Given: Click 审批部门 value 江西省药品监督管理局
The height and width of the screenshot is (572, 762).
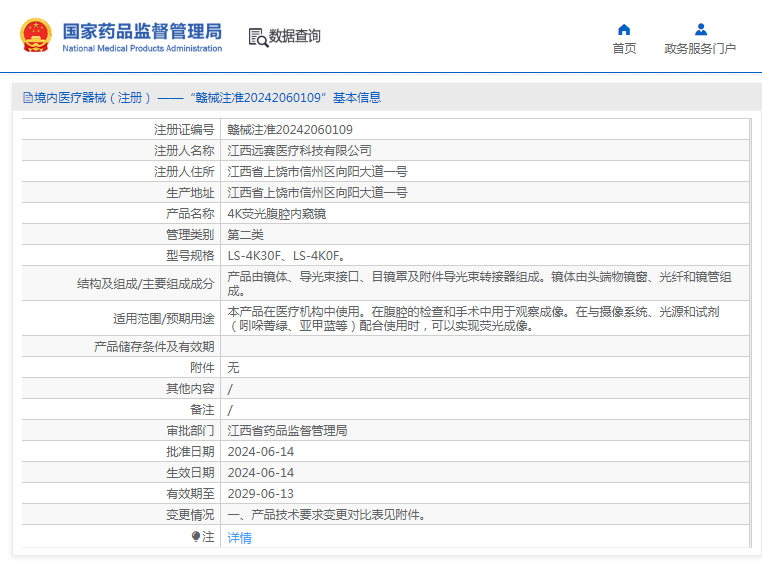Looking at the screenshot, I should [x=287, y=431].
